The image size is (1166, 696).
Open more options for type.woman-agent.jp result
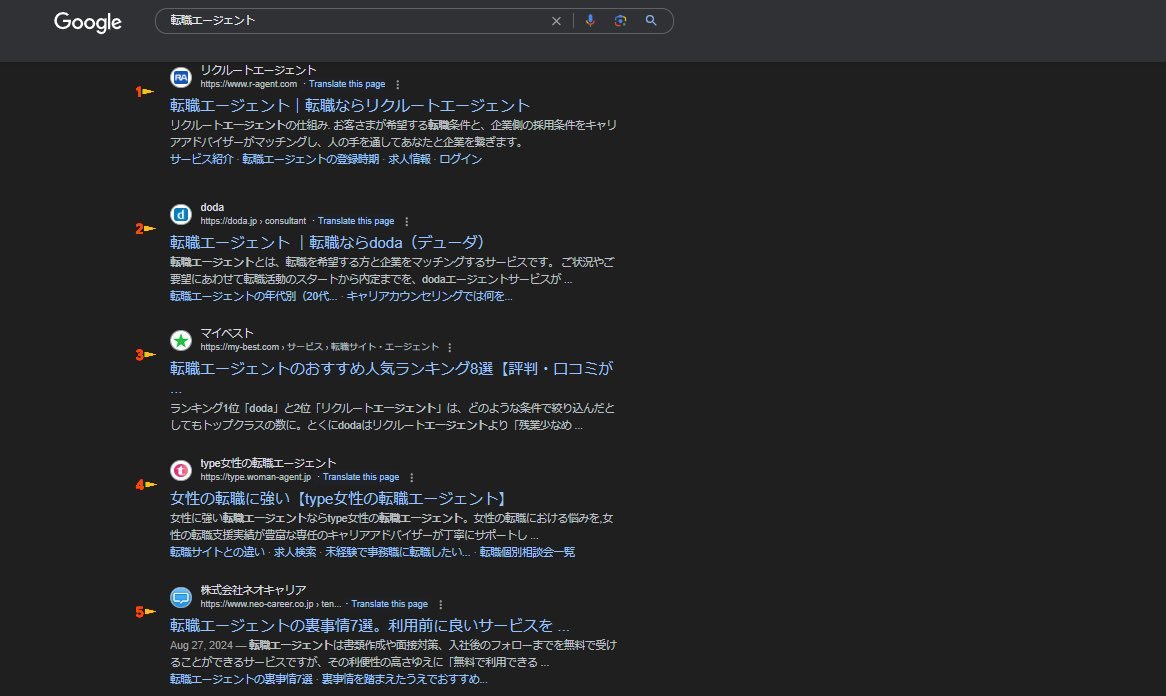coord(412,477)
